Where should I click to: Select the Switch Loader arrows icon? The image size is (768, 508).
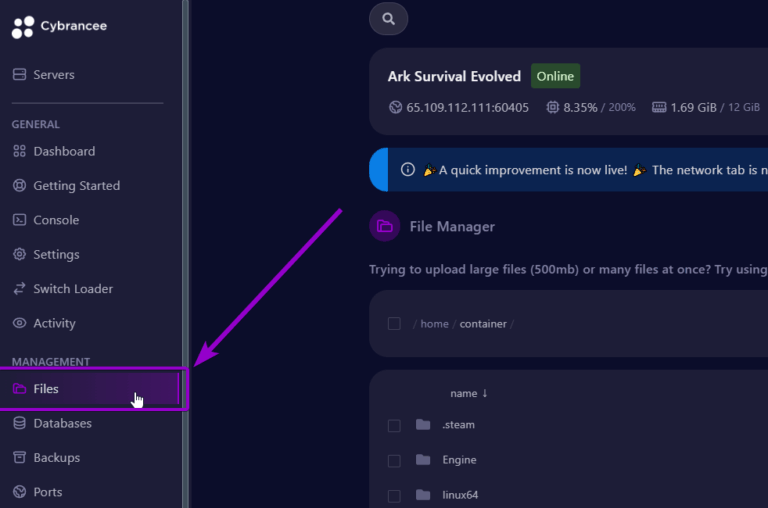[20, 289]
